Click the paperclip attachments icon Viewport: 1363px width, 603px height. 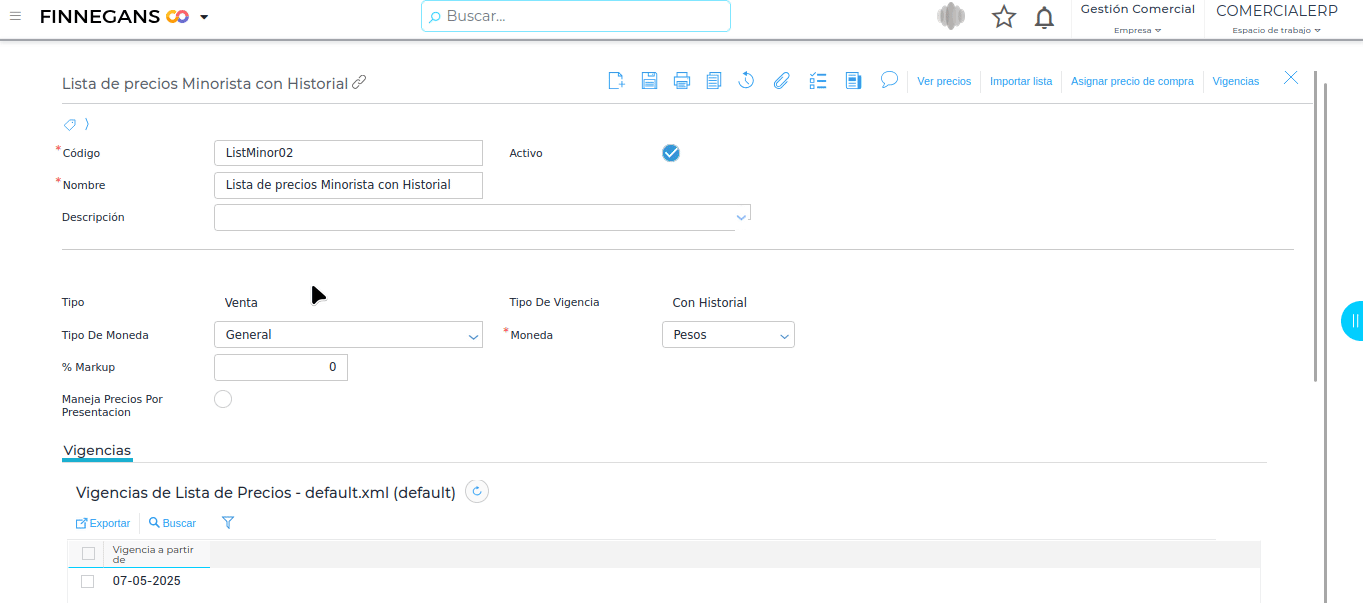click(x=781, y=81)
